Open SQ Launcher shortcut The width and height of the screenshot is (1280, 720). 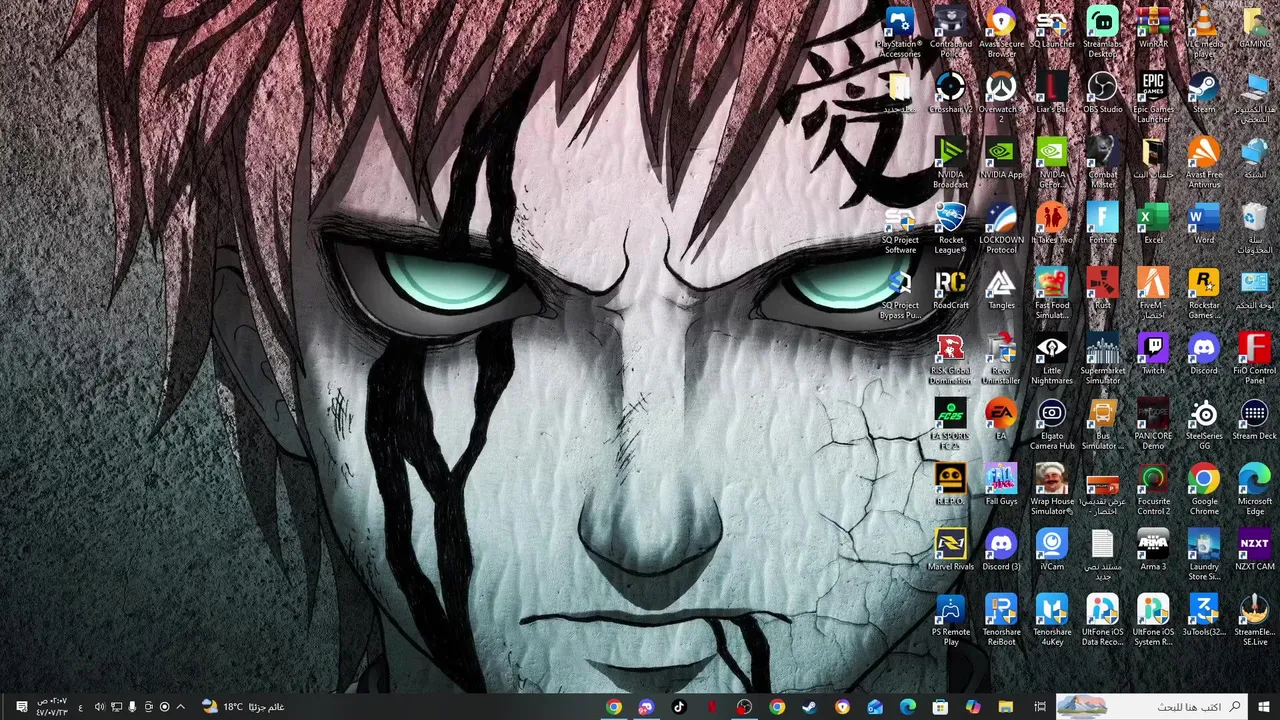point(1052,28)
